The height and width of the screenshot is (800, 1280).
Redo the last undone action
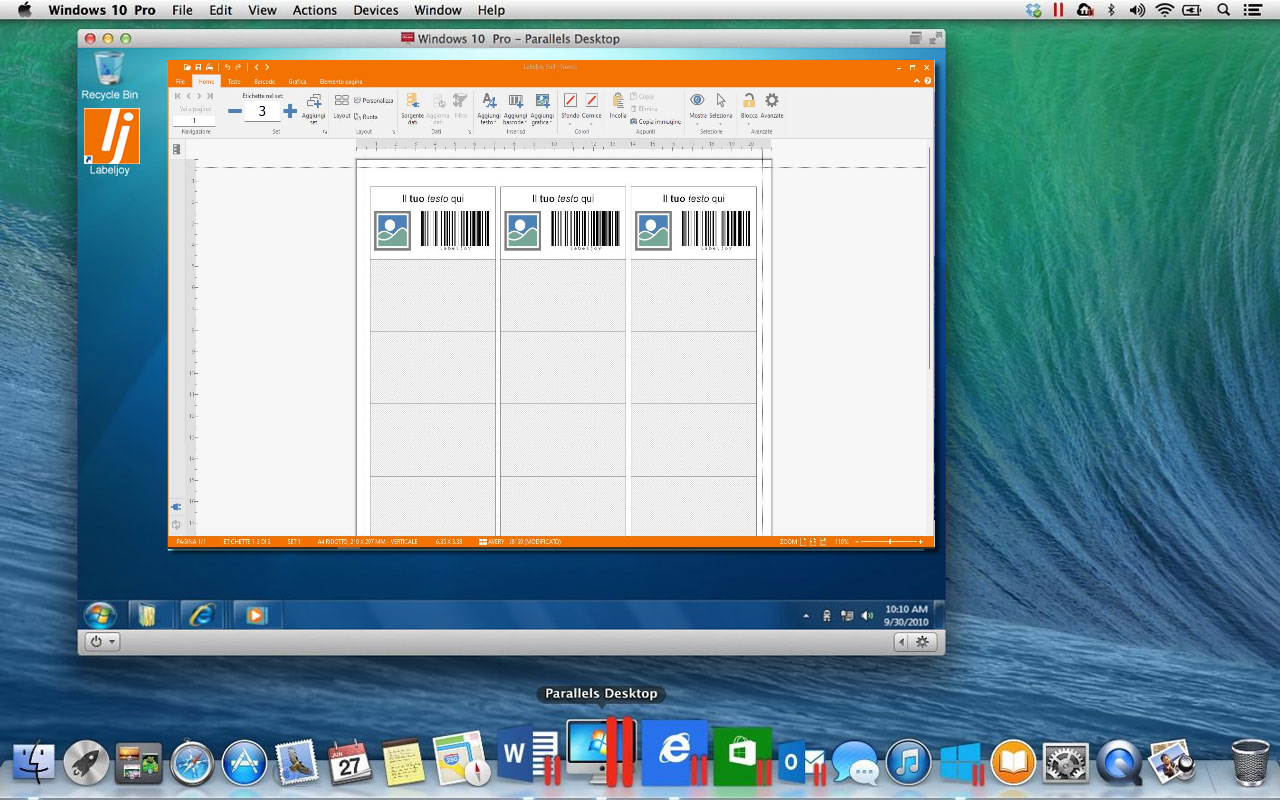pyautogui.click(x=238, y=67)
